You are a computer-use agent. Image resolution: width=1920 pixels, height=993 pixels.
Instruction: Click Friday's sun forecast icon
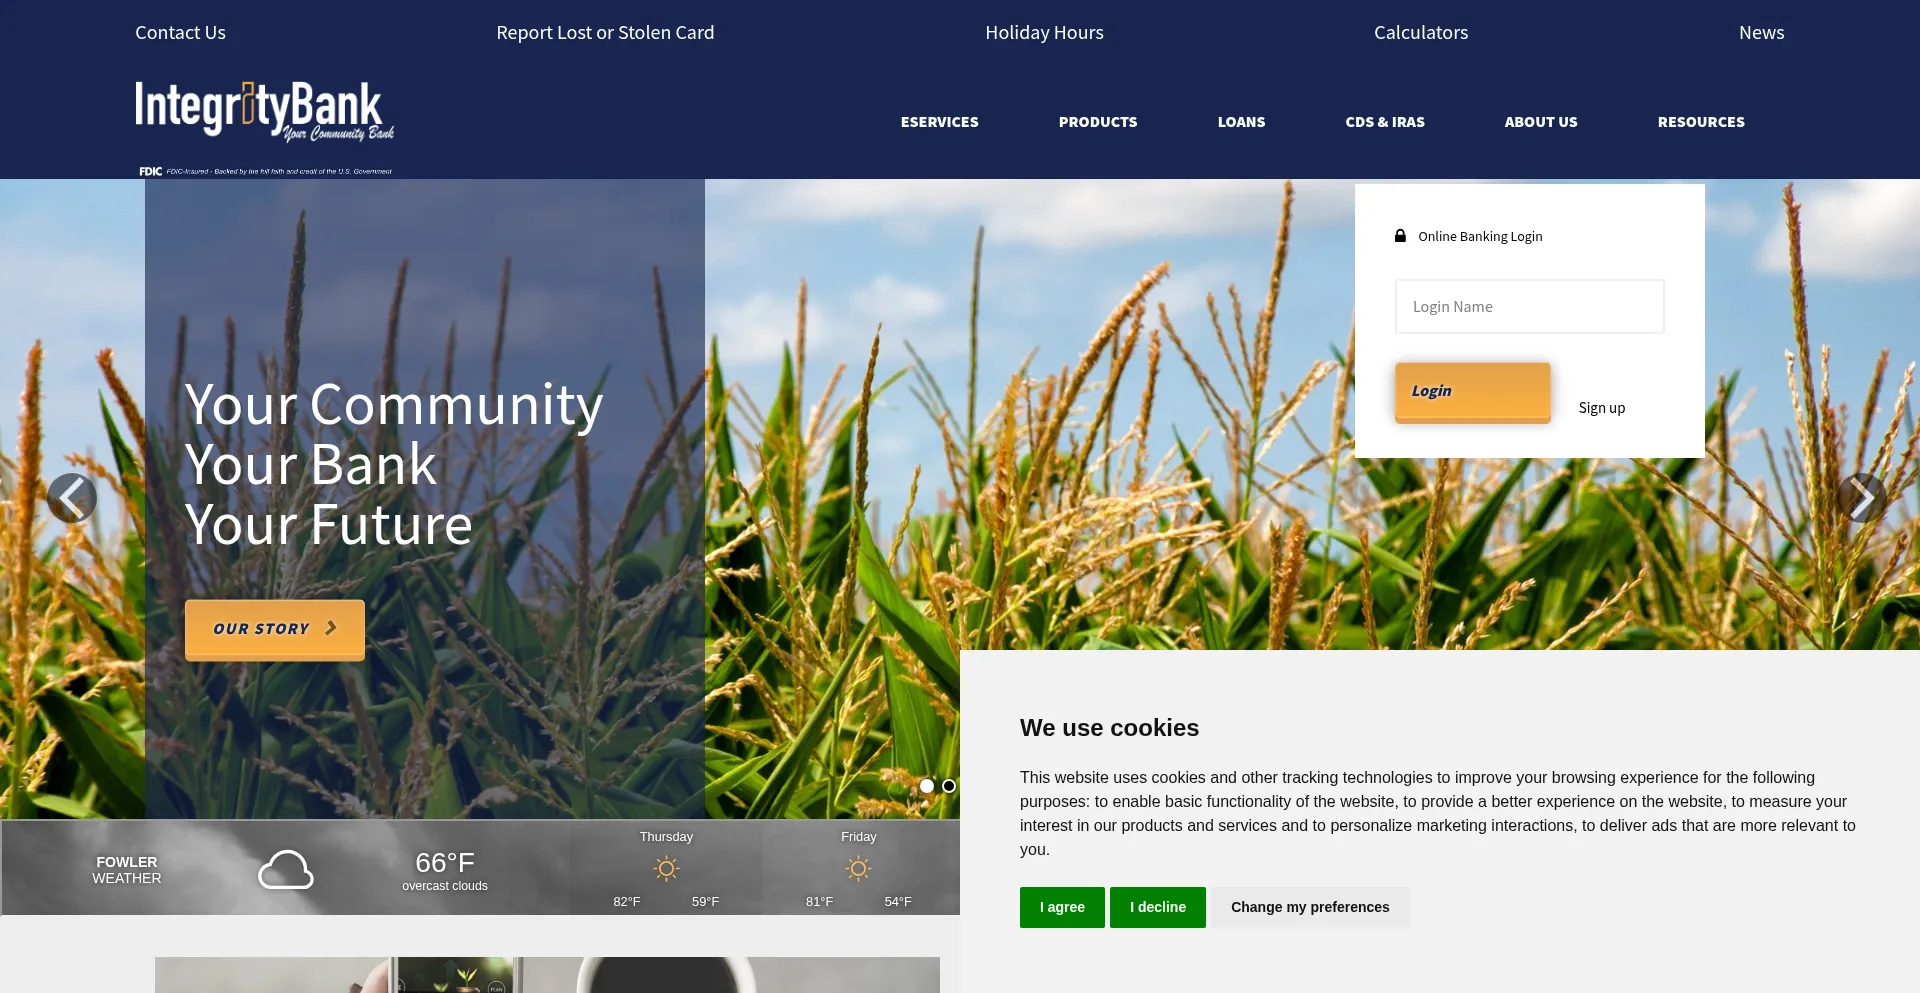click(x=858, y=868)
